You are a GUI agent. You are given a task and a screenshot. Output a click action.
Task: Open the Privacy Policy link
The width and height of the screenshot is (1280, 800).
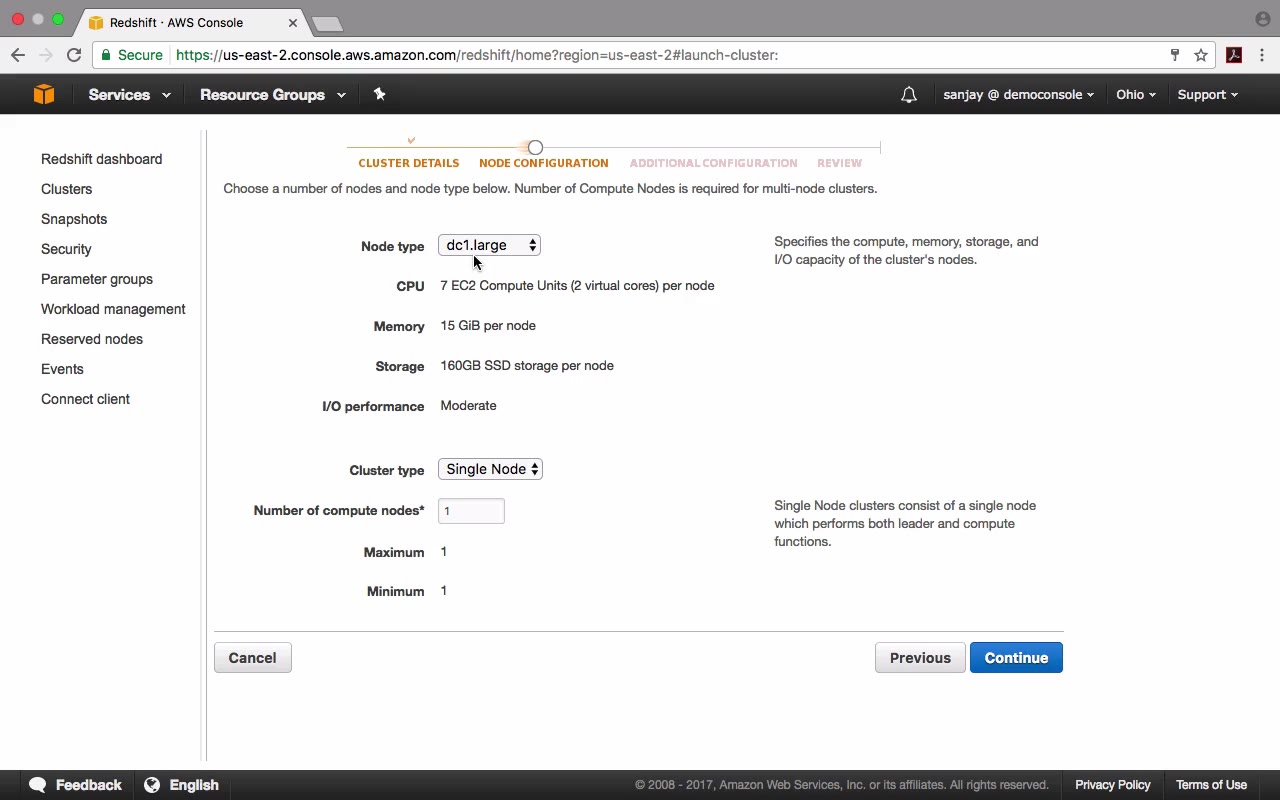(x=1113, y=785)
